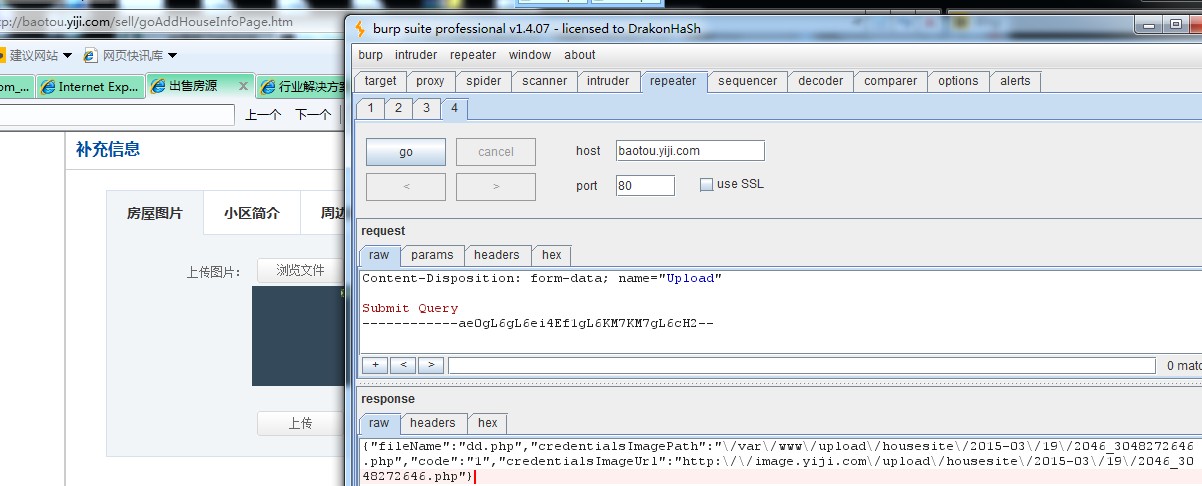This screenshot has height=486, width=1202.
Task: Click the 下一个 find next button
Action: [312, 115]
